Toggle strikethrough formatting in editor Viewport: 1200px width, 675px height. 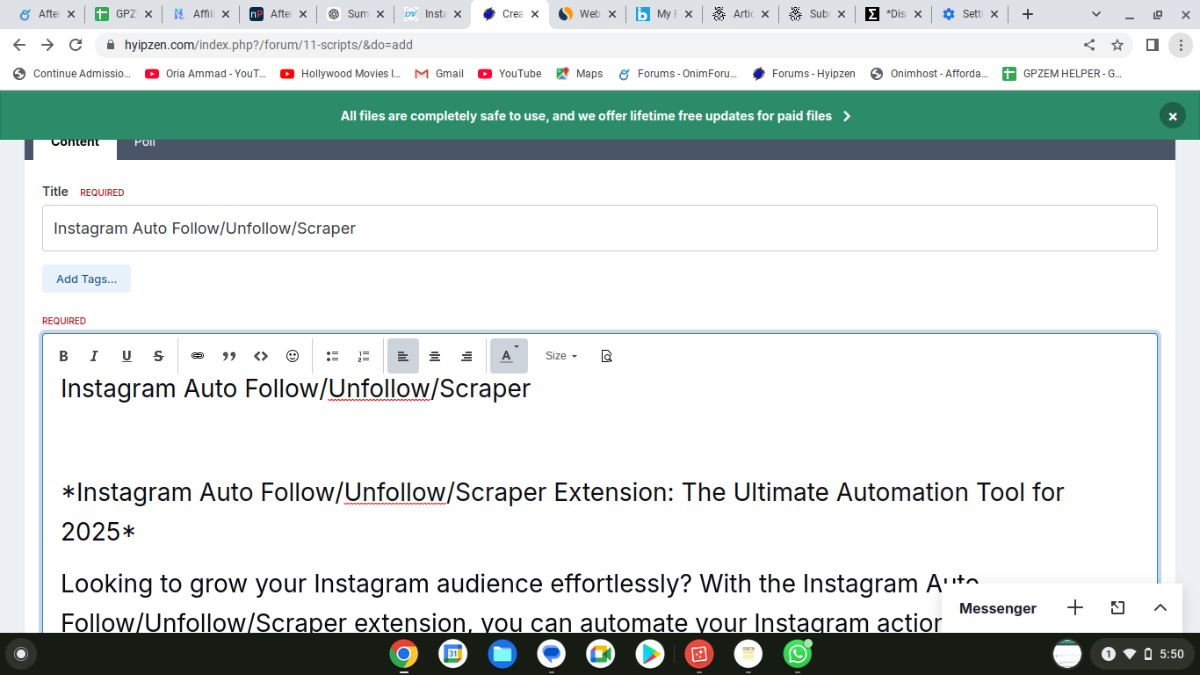(x=158, y=356)
